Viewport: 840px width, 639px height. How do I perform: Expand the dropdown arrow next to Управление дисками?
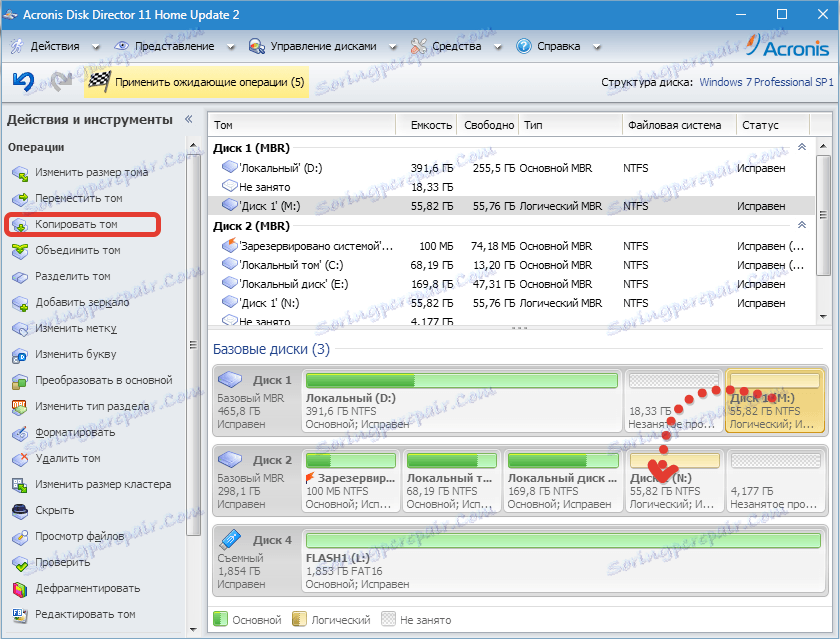click(x=393, y=47)
